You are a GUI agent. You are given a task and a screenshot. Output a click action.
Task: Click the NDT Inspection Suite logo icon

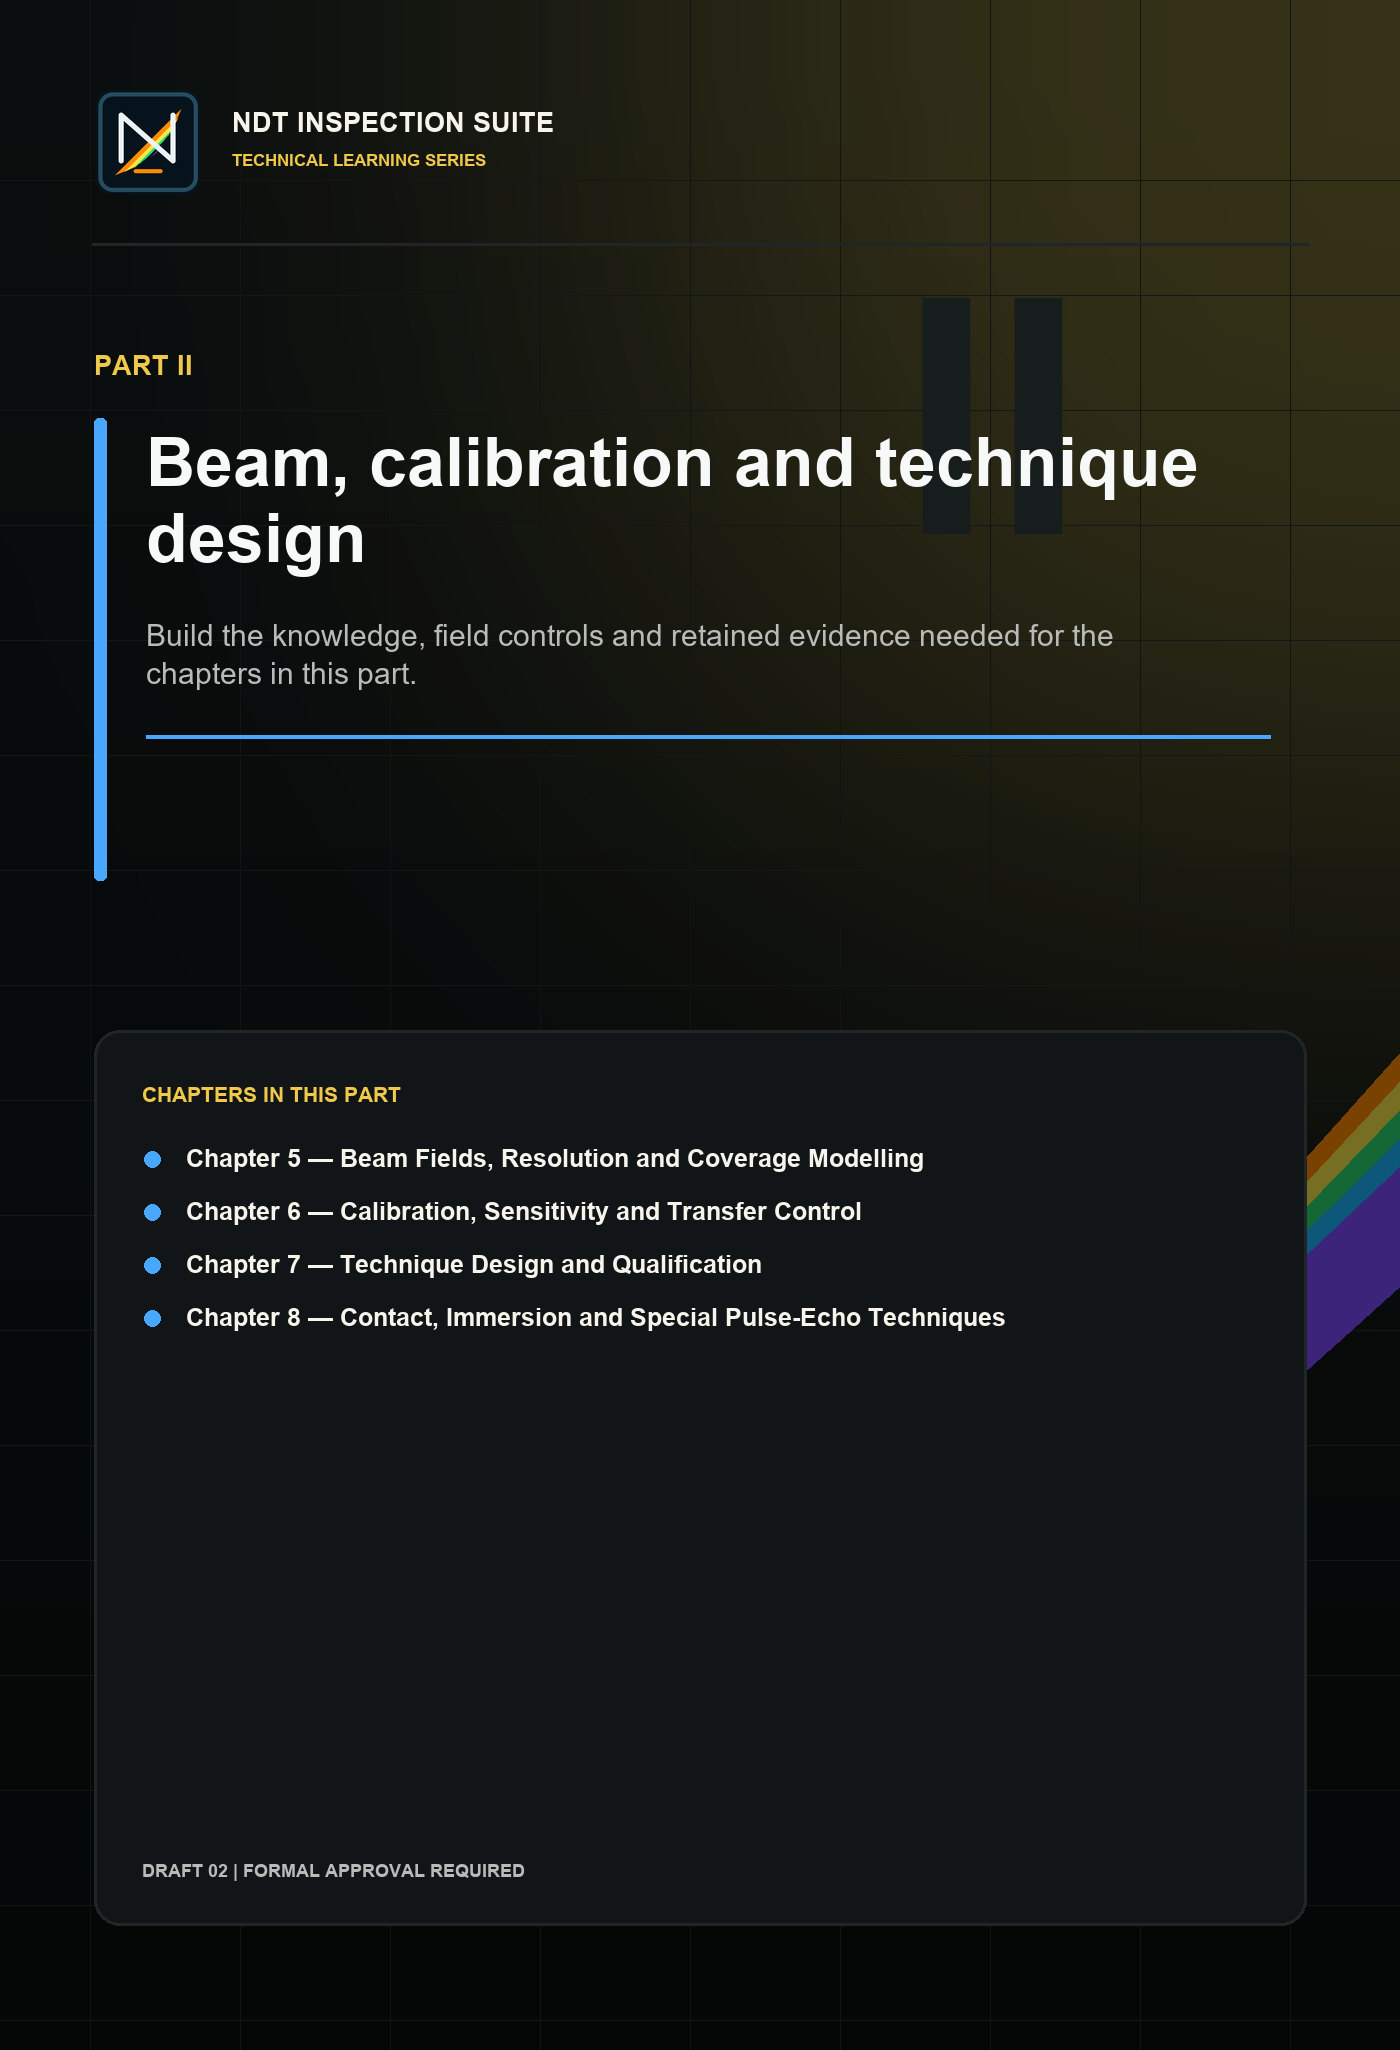(148, 142)
